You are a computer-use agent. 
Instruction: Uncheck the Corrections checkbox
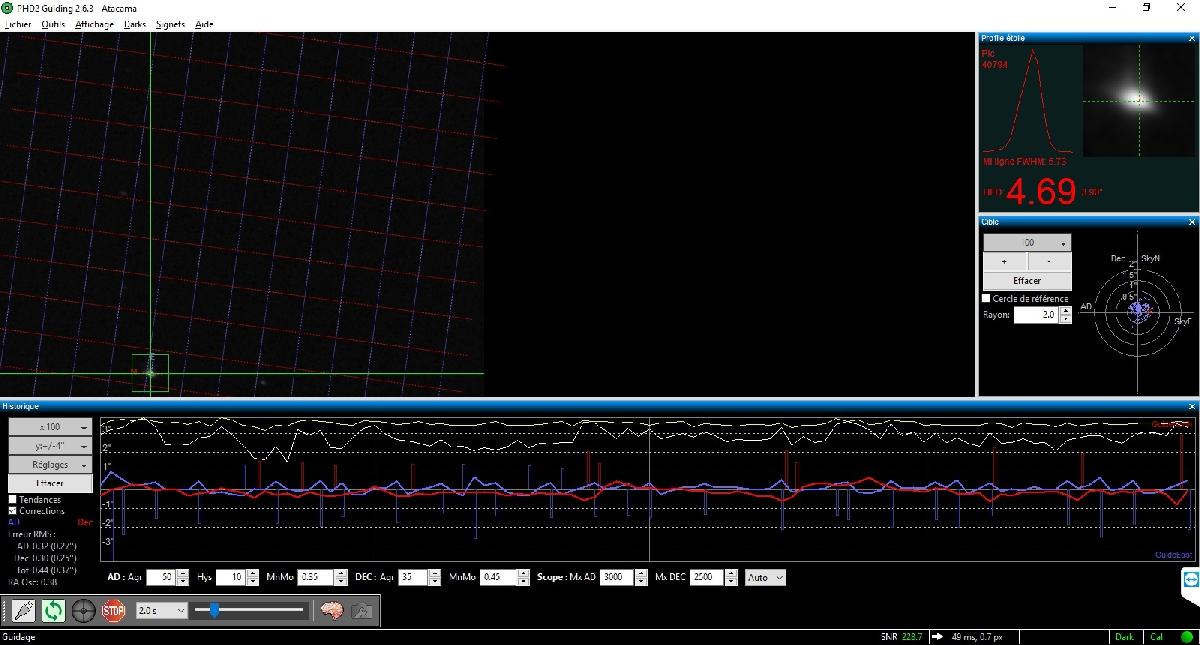(13, 511)
